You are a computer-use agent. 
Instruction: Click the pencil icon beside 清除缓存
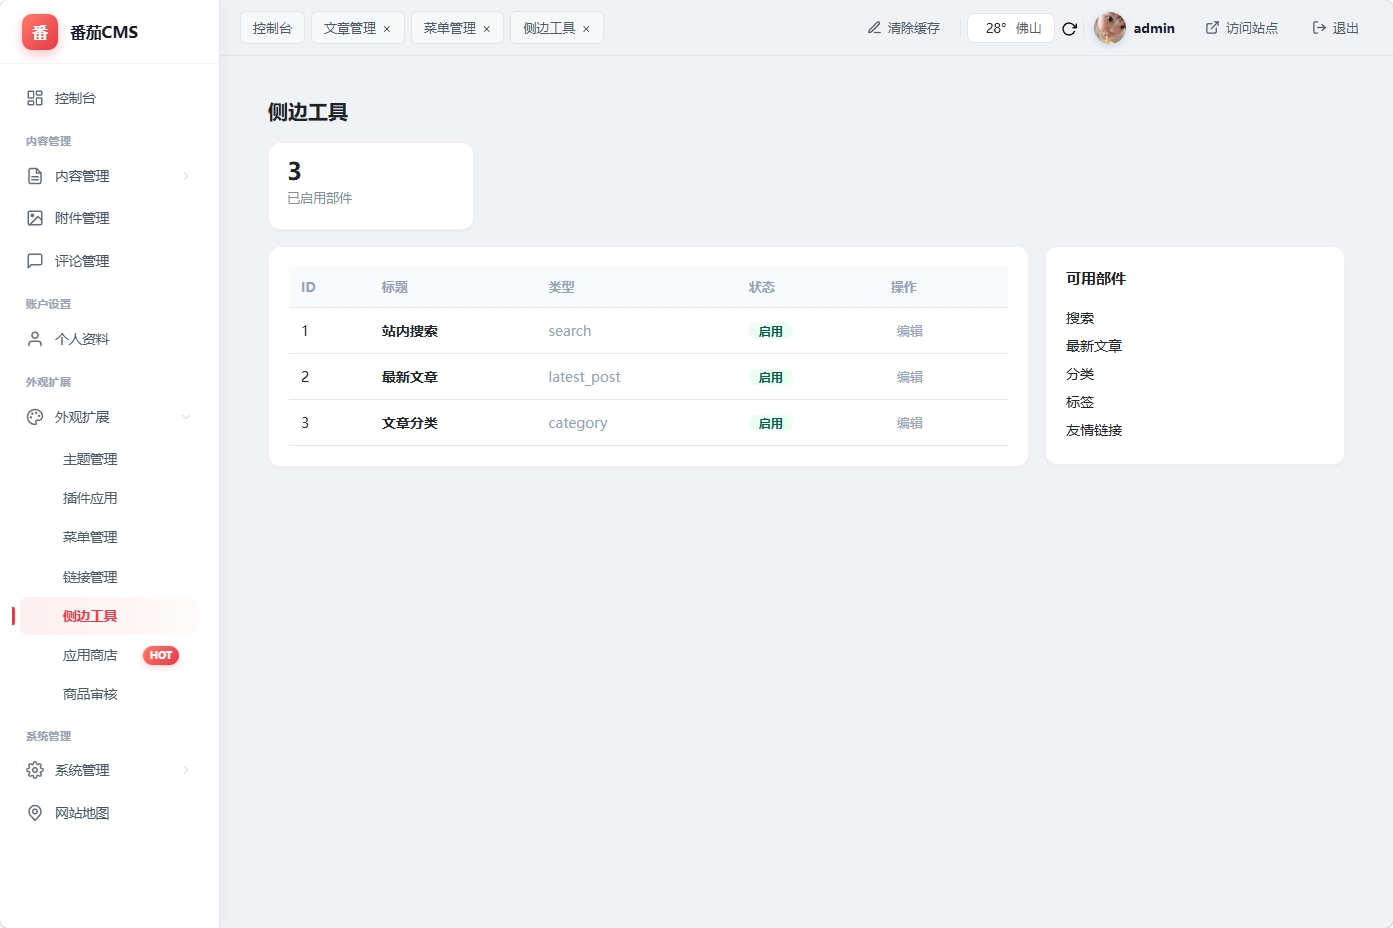(x=874, y=28)
